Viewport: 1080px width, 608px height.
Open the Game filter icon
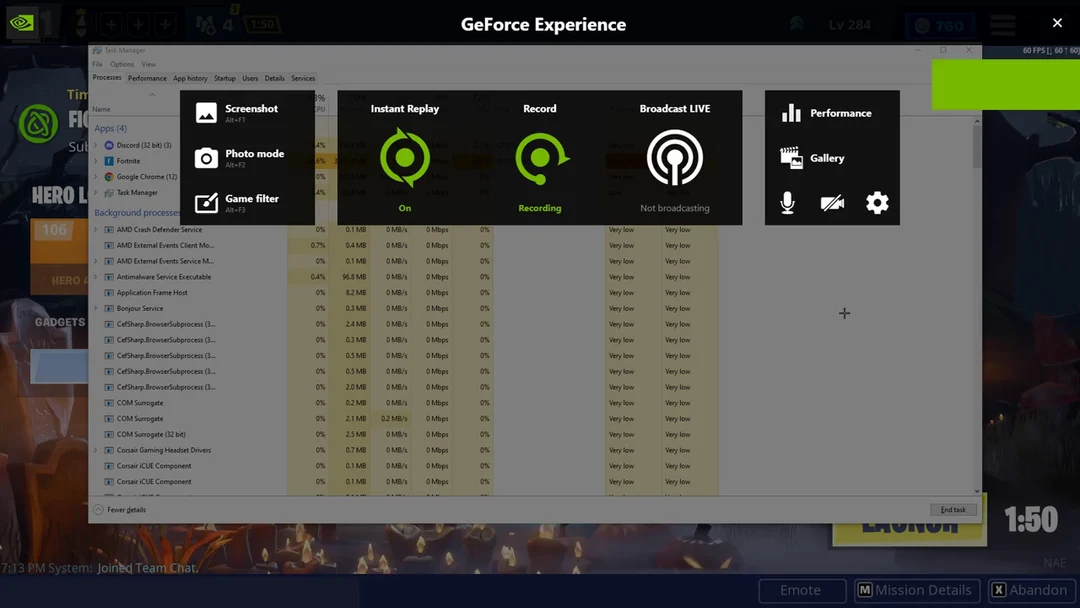tap(206, 203)
